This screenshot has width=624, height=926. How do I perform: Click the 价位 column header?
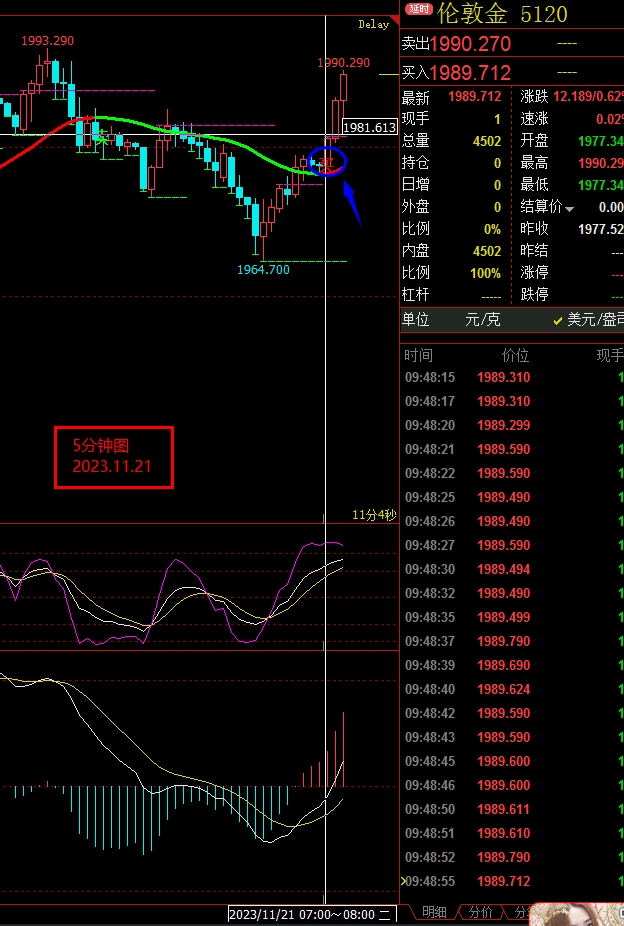pyautogui.click(x=515, y=356)
